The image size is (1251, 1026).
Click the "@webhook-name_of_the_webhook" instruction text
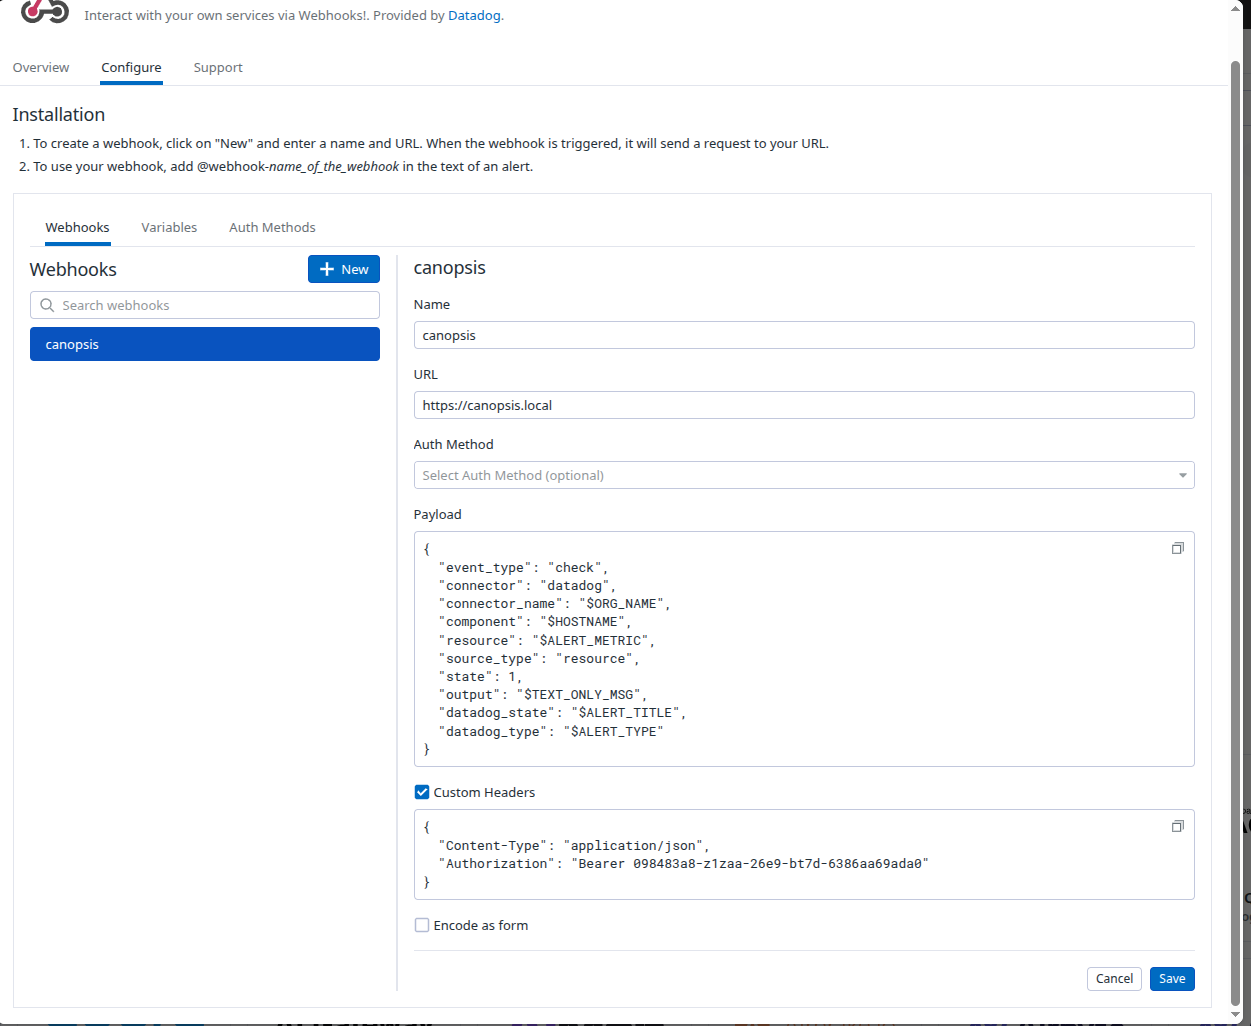click(298, 167)
